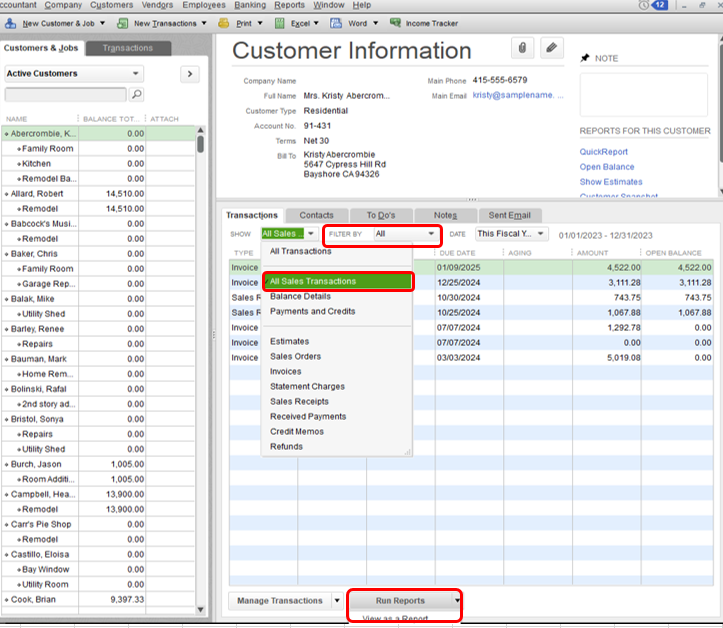Click the Run Reports button
Screen dimensions: 723x628
[x=400, y=601]
